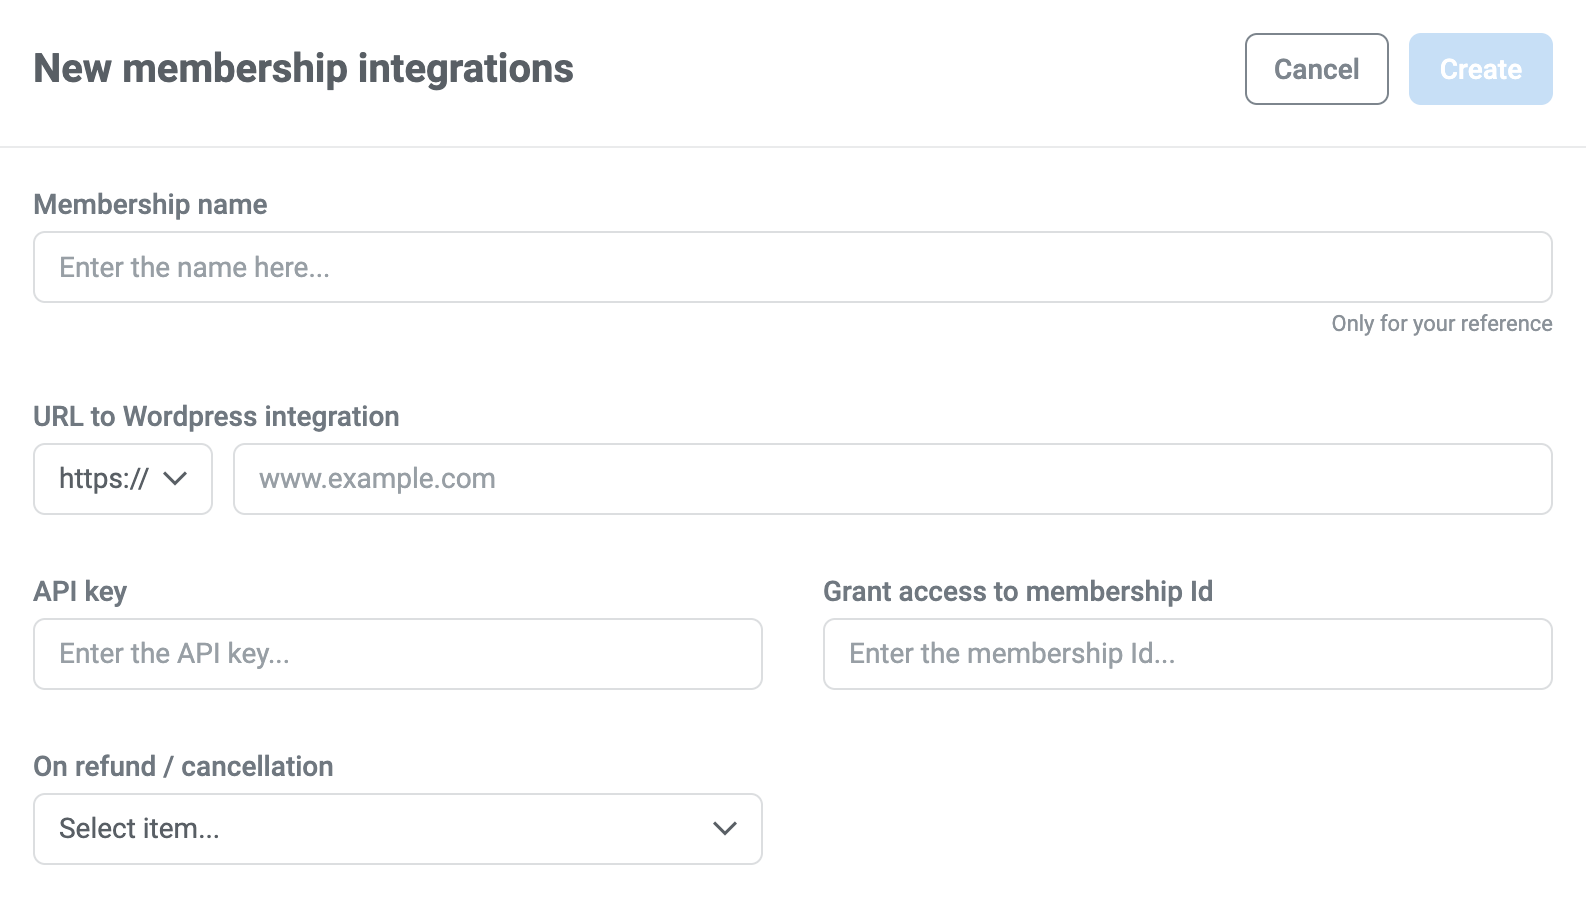Screen dimensions: 1586x898
Task: Click the On refund / cancellation label
Action: coord(183,766)
